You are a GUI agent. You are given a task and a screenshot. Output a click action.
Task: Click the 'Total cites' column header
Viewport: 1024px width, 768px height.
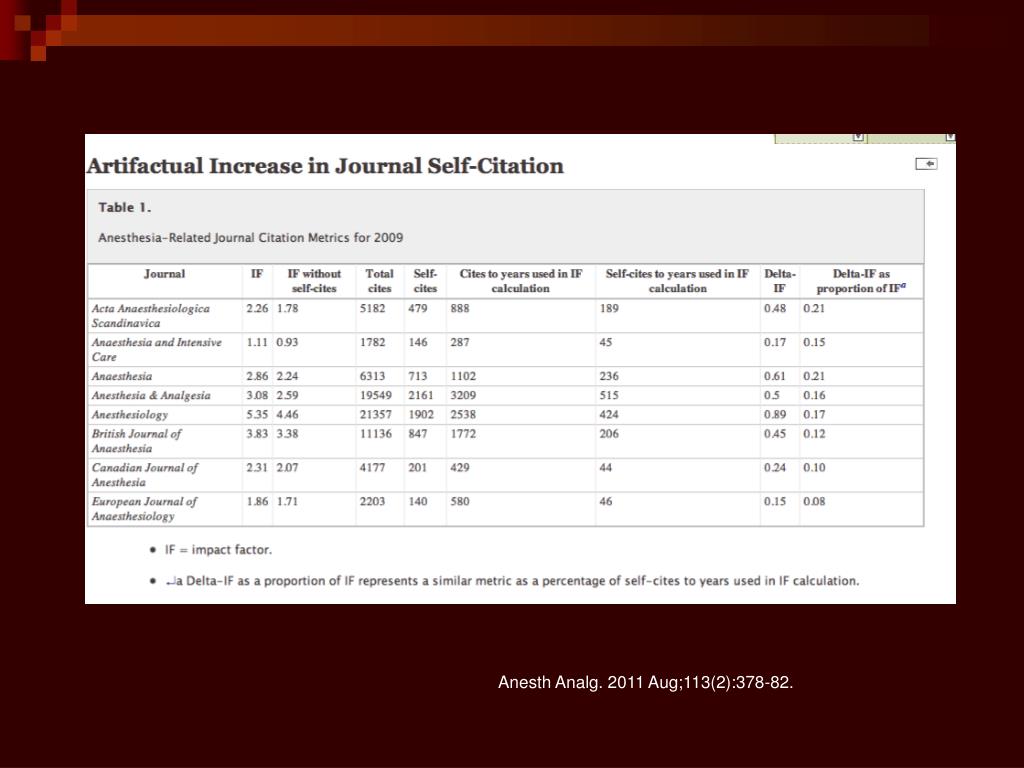point(379,281)
